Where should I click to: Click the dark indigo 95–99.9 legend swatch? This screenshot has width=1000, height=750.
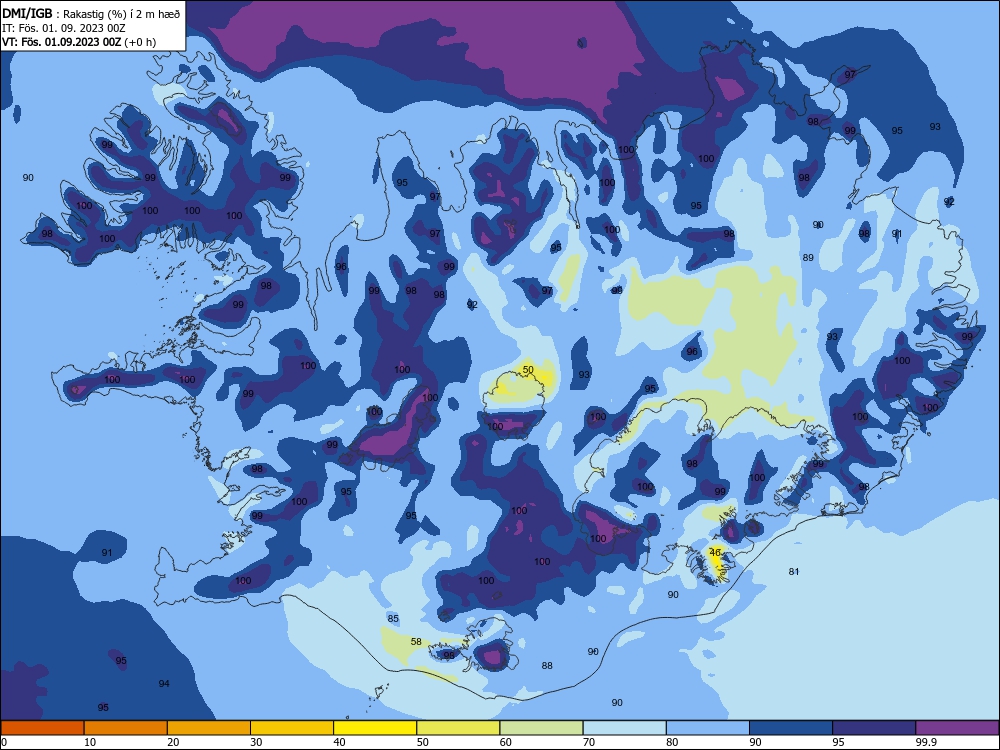(874, 728)
